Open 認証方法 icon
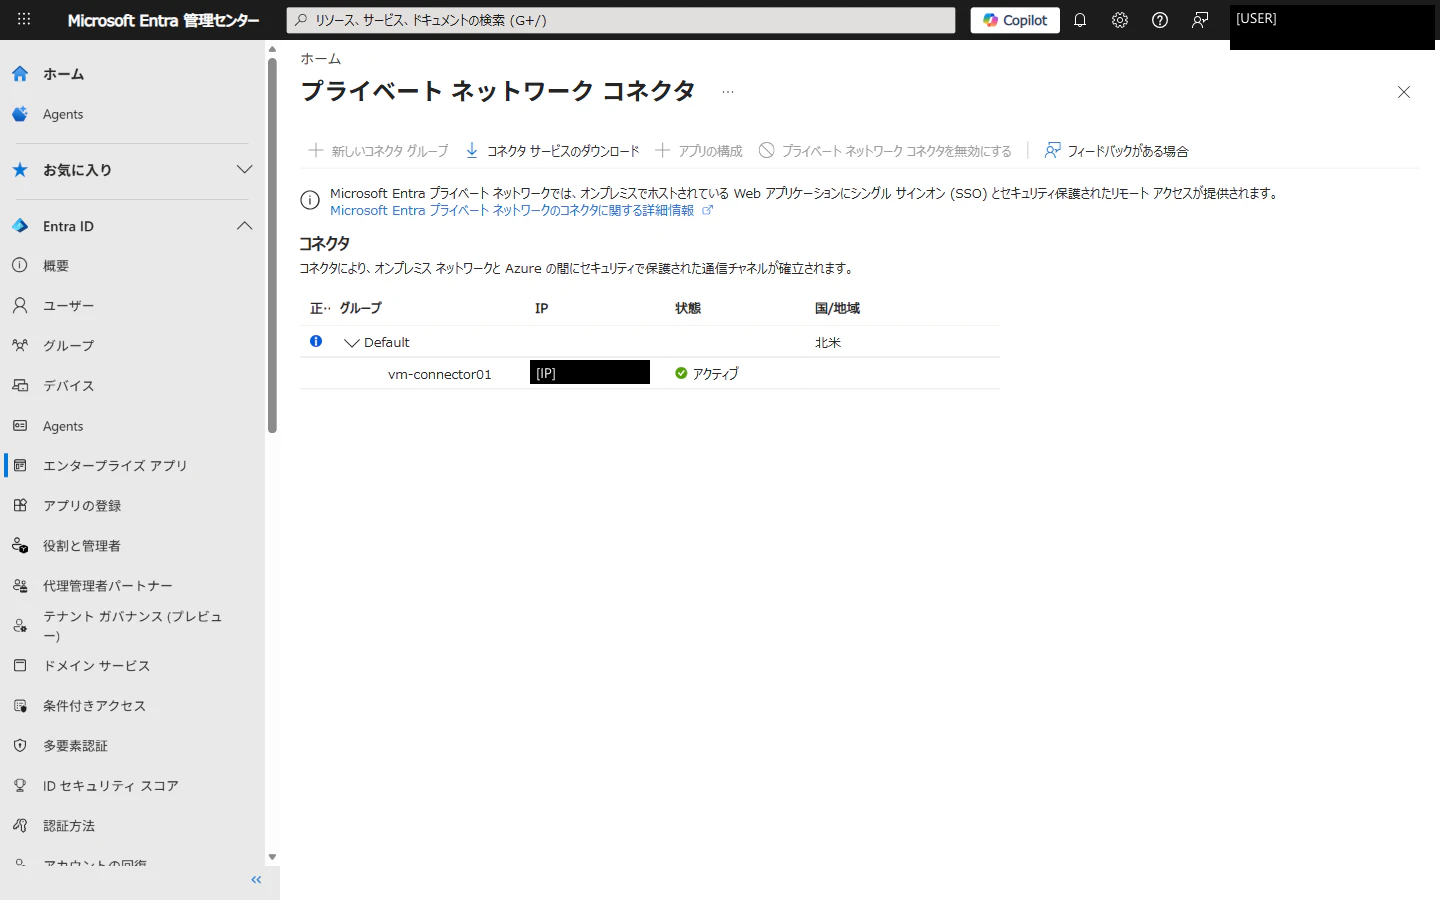 click(20, 825)
